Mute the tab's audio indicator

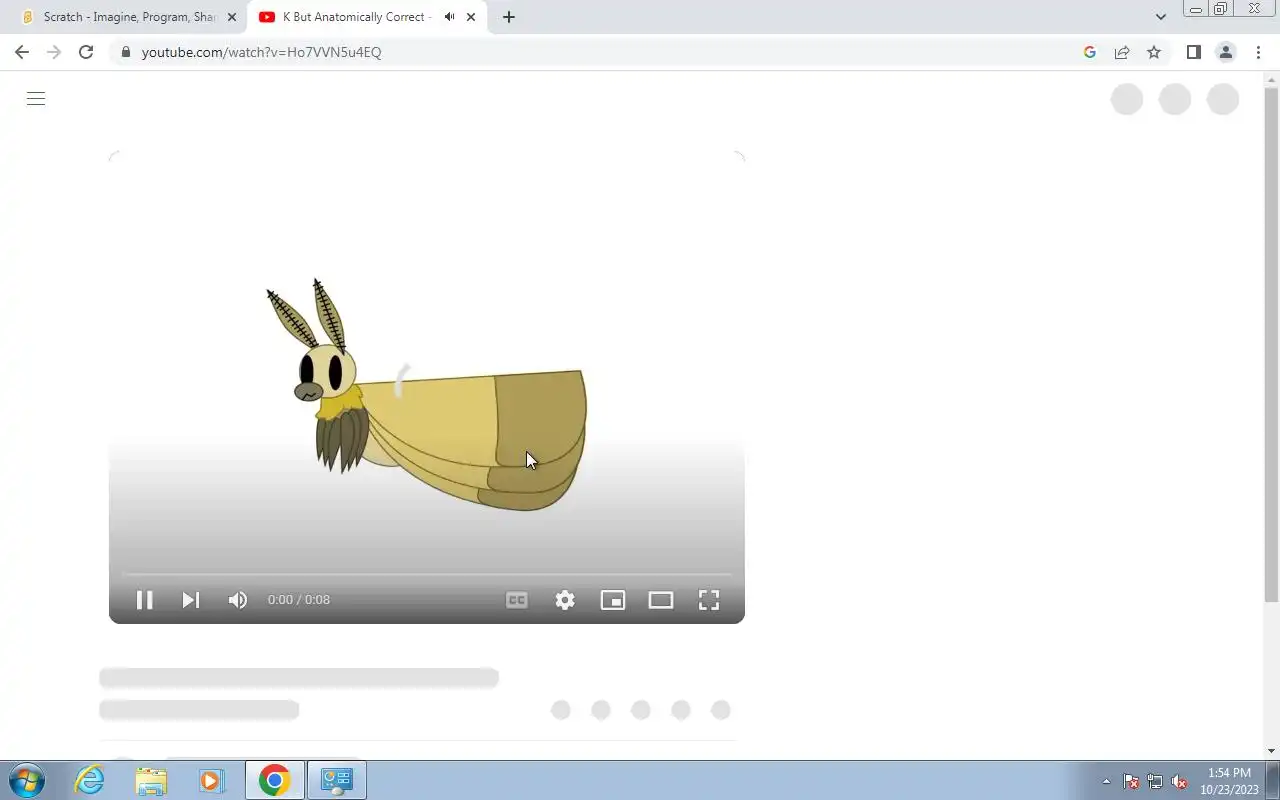click(x=449, y=17)
